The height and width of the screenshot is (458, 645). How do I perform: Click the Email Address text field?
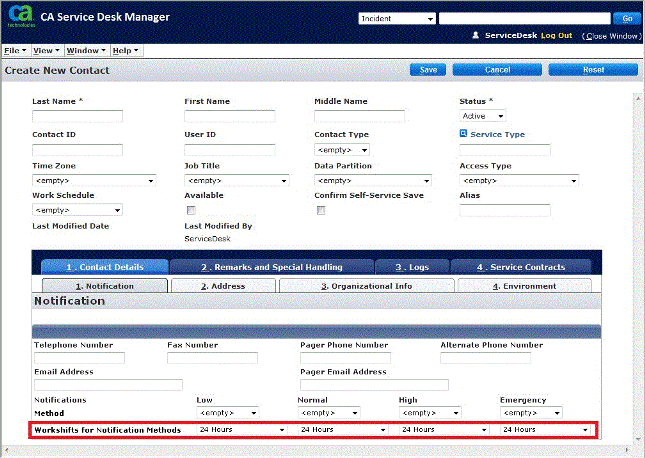point(108,384)
